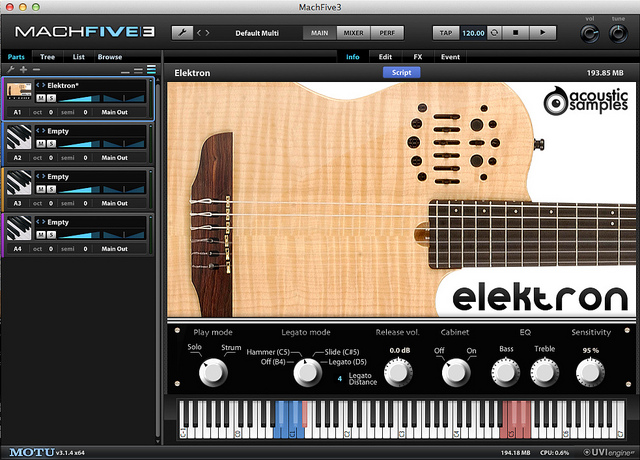Screen dimensions: 640x460
Task: Click the EQ Treble knob
Action: pos(544,372)
